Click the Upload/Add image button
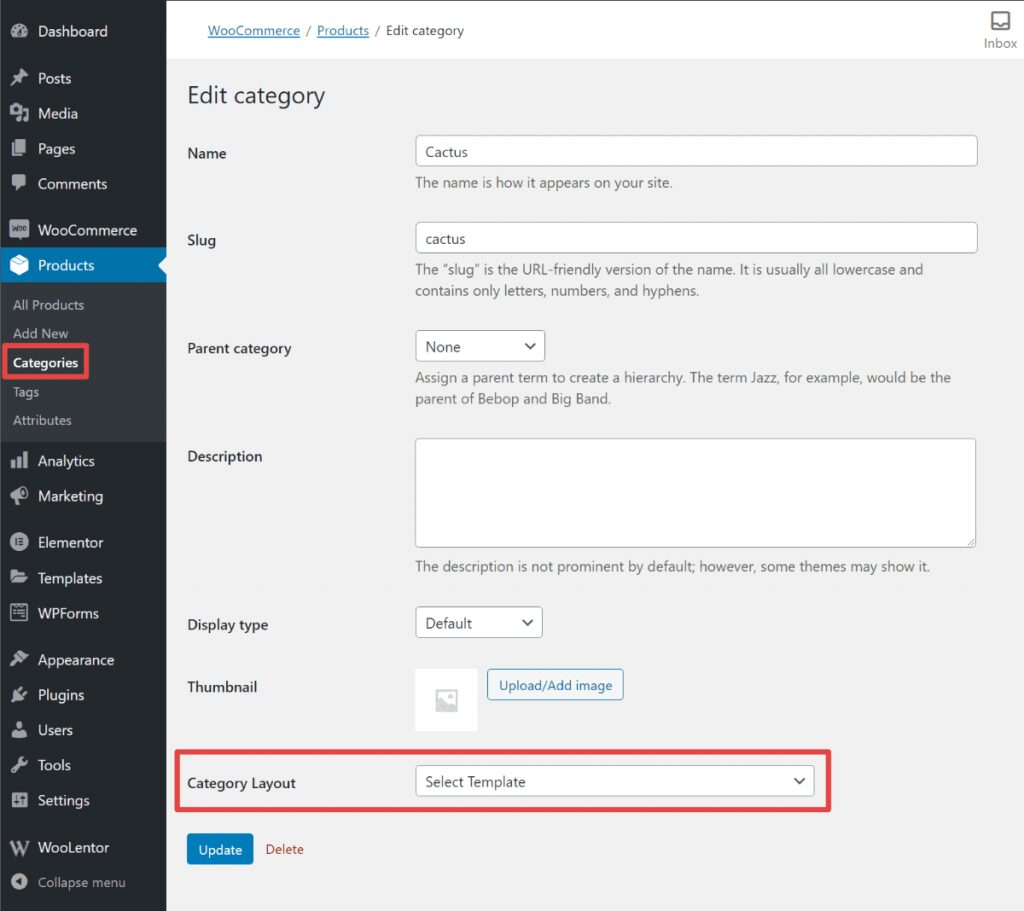The width and height of the screenshot is (1024, 911). click(555, 685)
